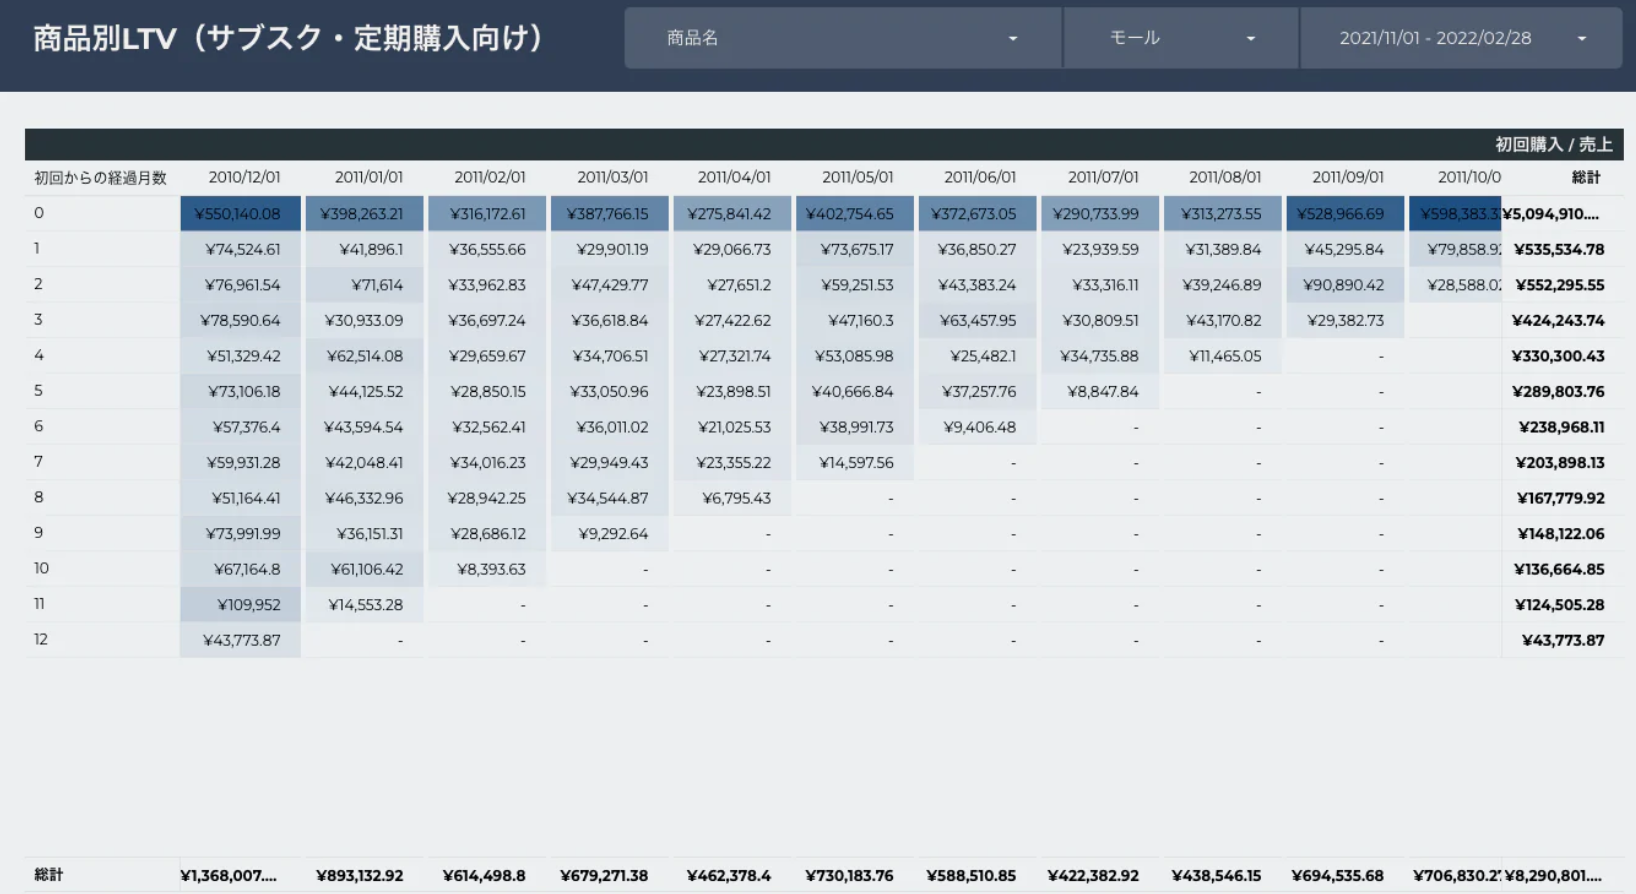Select the ¥402,754.65 cell

855,214
